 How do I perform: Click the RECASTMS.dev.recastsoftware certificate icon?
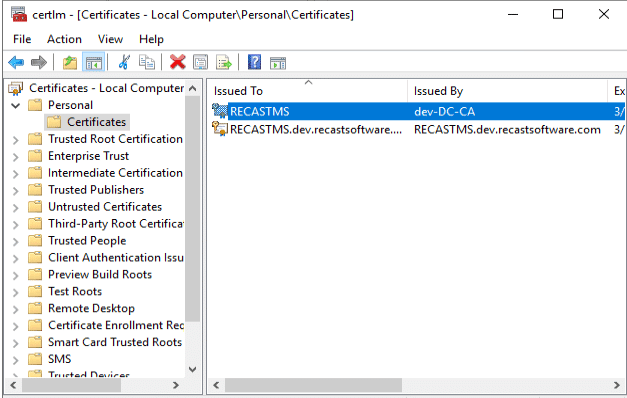[x=220, y=129]
